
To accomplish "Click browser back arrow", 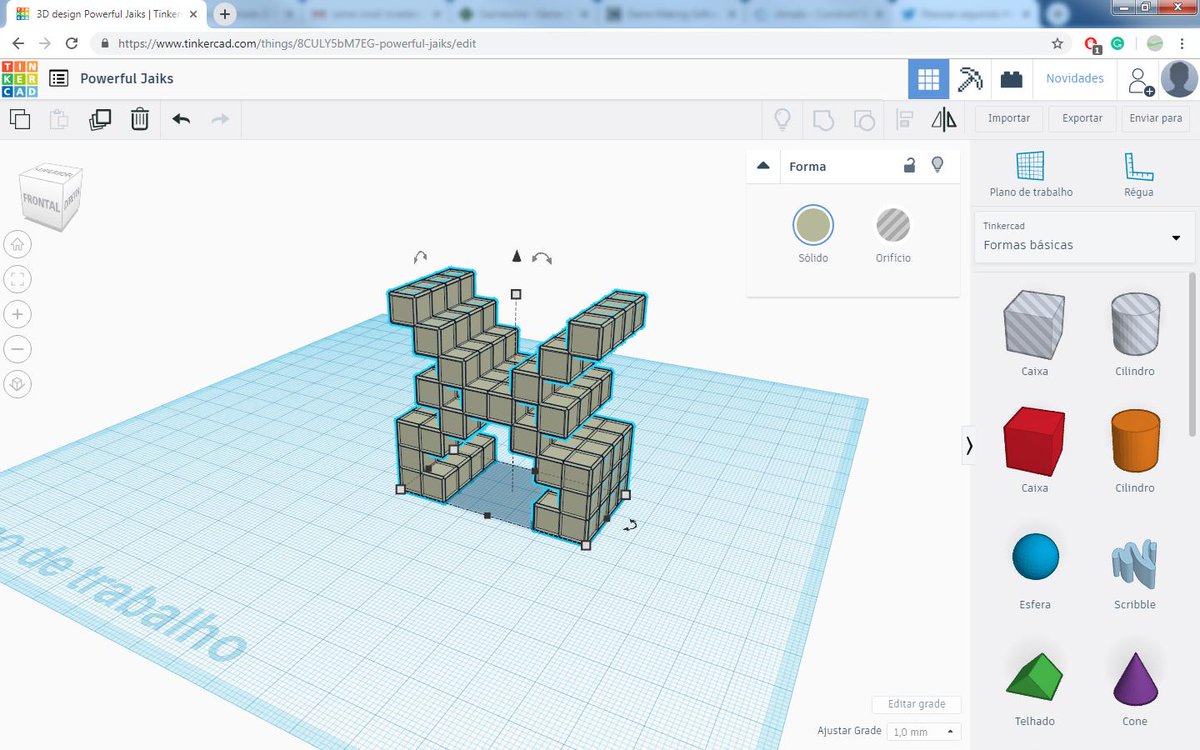I will point(18,44).
